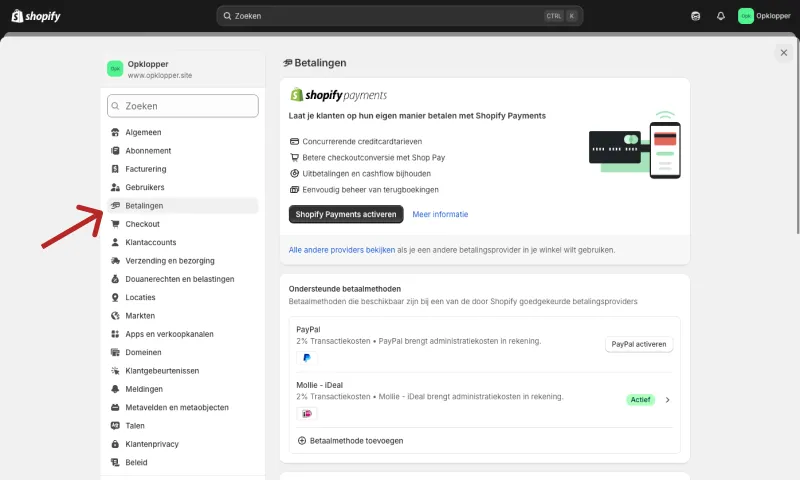The height and width of the screenshot is (480, 800).
Task: Click the Markten globe icon
Action: (115, 316)
